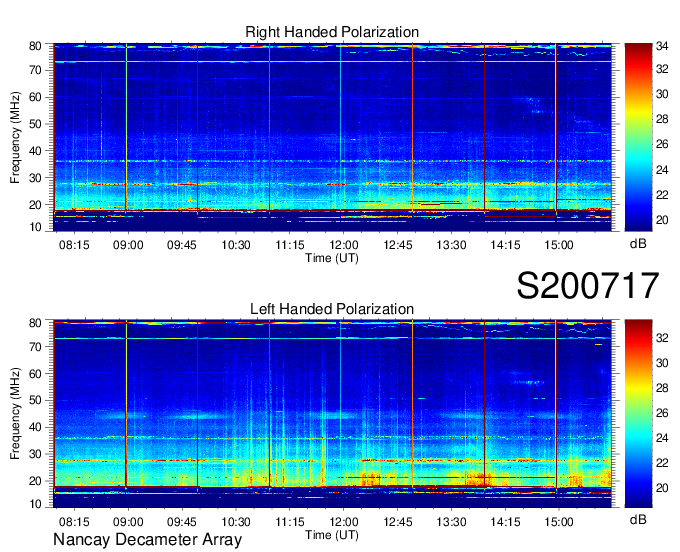Click the "dB" unit under the lower colorbar

click(638, 519)
